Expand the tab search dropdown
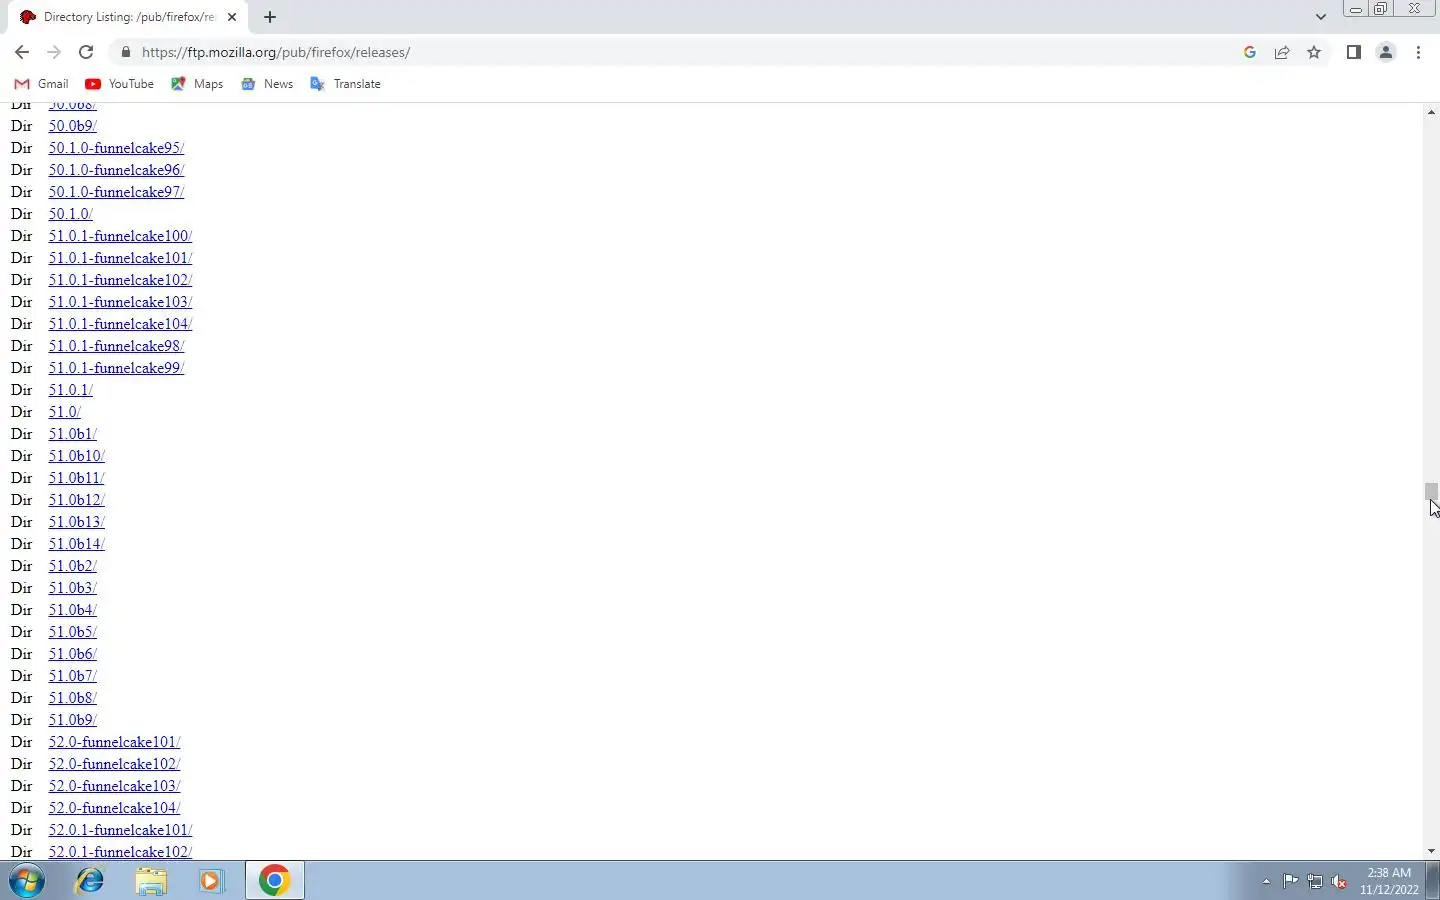The height and width of the screenshot is (900, 1440). tap(1321, 17)
